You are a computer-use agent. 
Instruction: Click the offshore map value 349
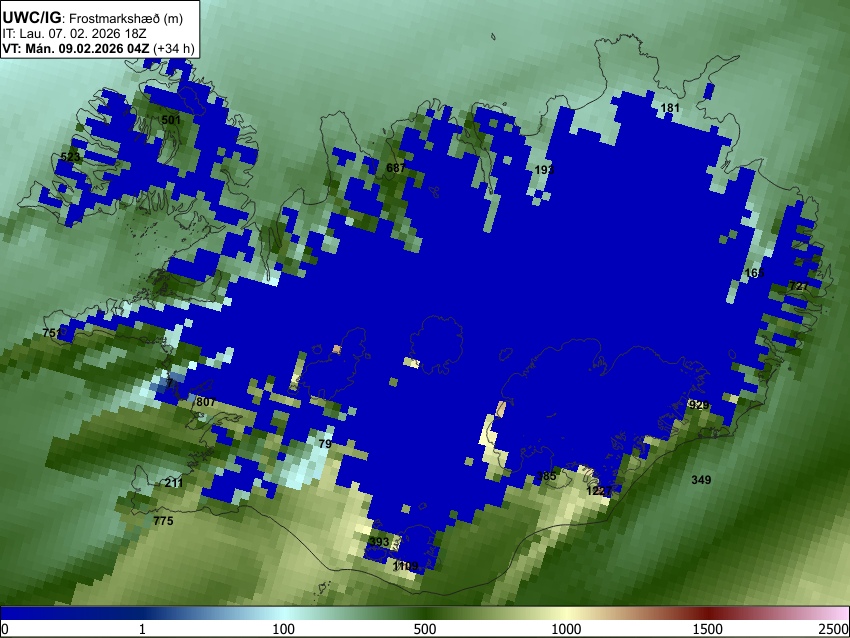701,480
